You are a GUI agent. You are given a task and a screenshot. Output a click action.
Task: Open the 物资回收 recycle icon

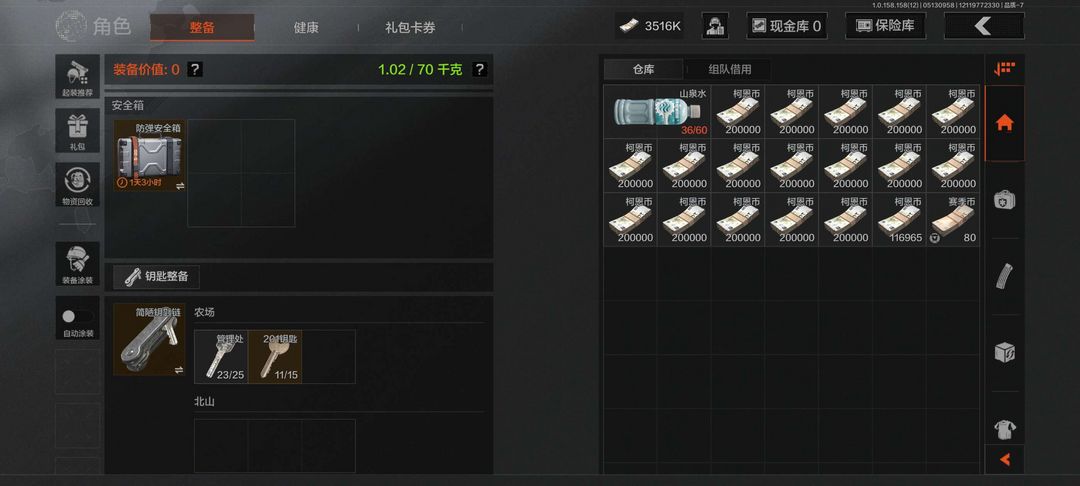78,184
